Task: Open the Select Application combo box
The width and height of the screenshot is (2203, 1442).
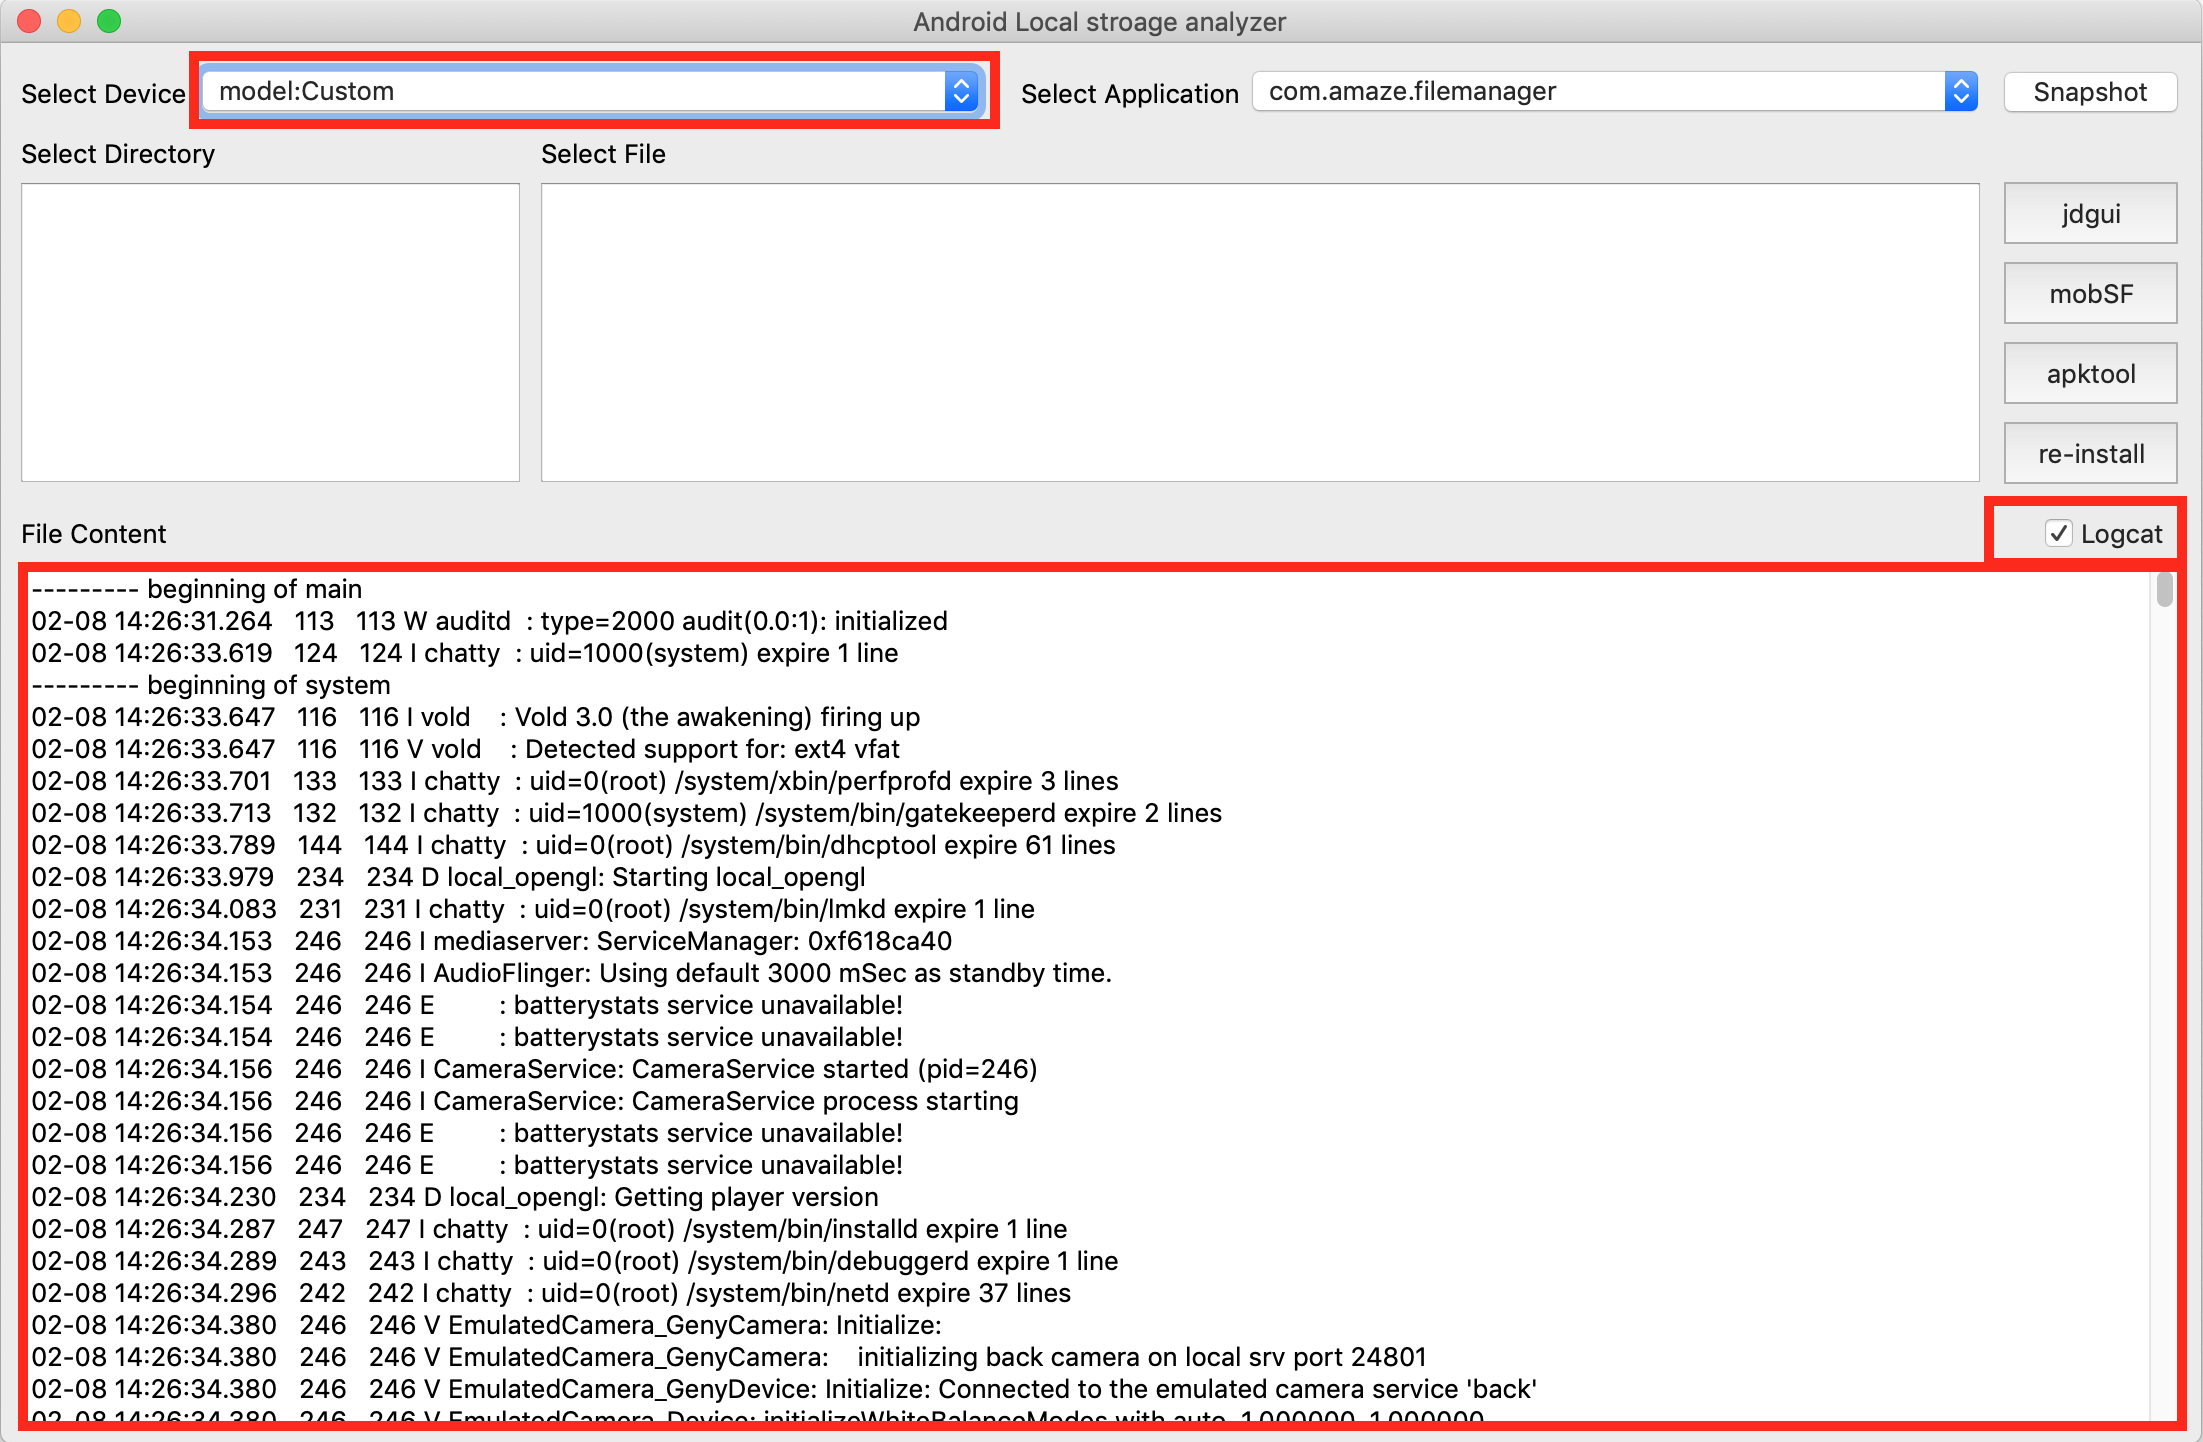Action: pyautogui.click(x=1600, y=92)
